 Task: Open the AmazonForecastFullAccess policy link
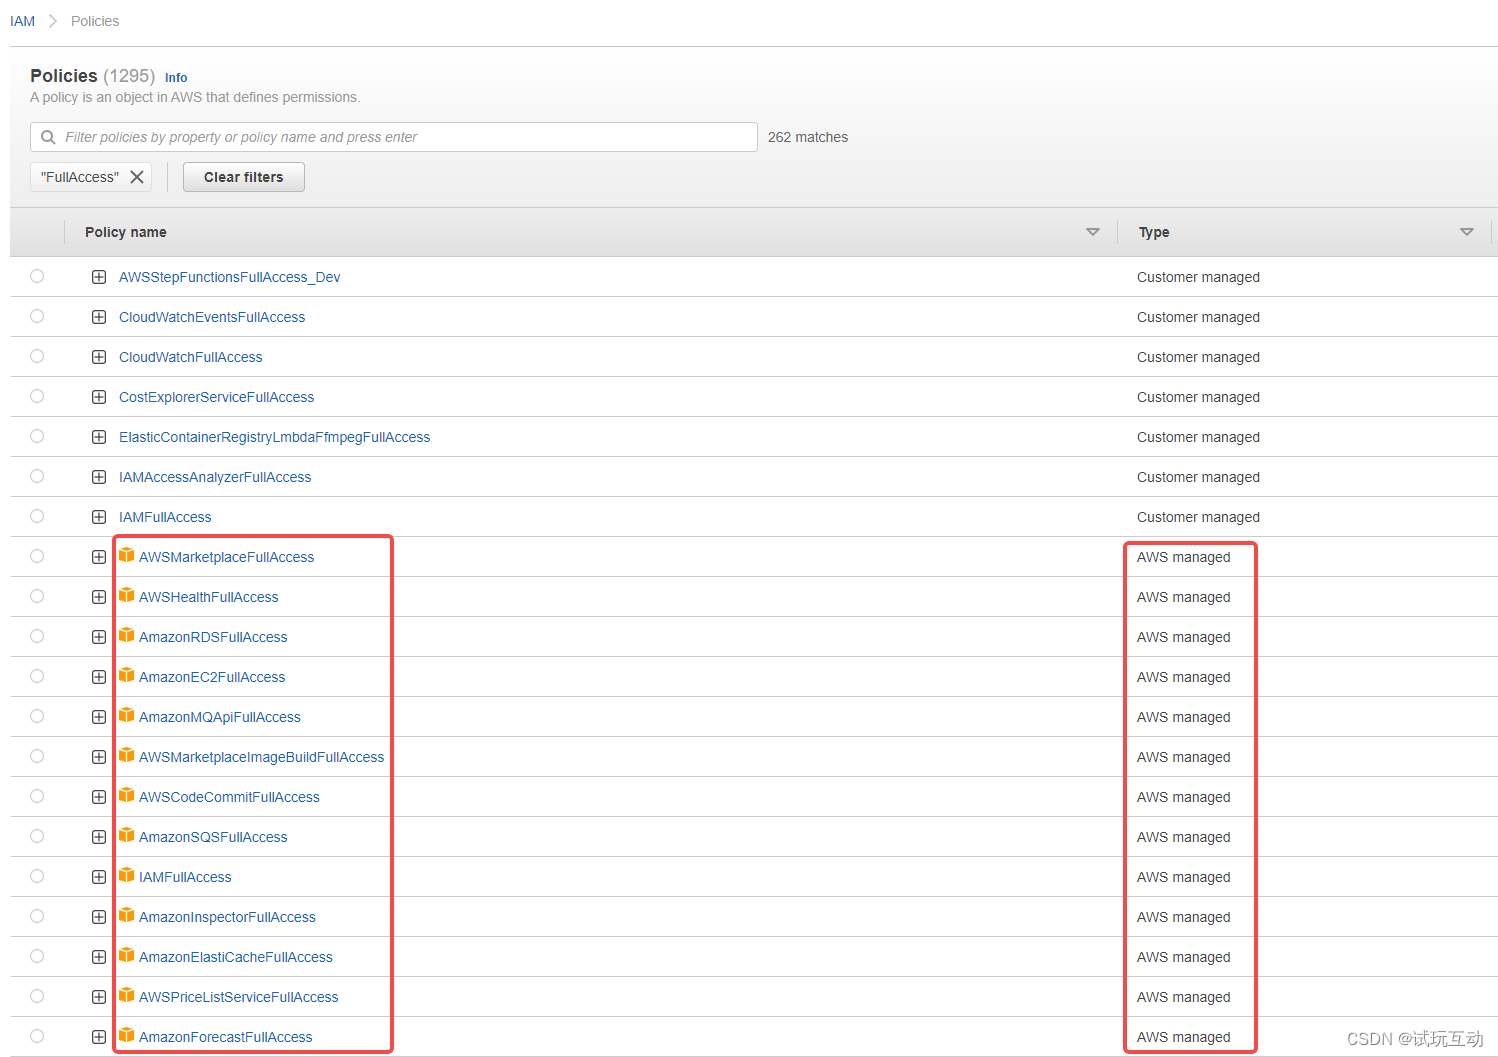(x=225, y=1037)
